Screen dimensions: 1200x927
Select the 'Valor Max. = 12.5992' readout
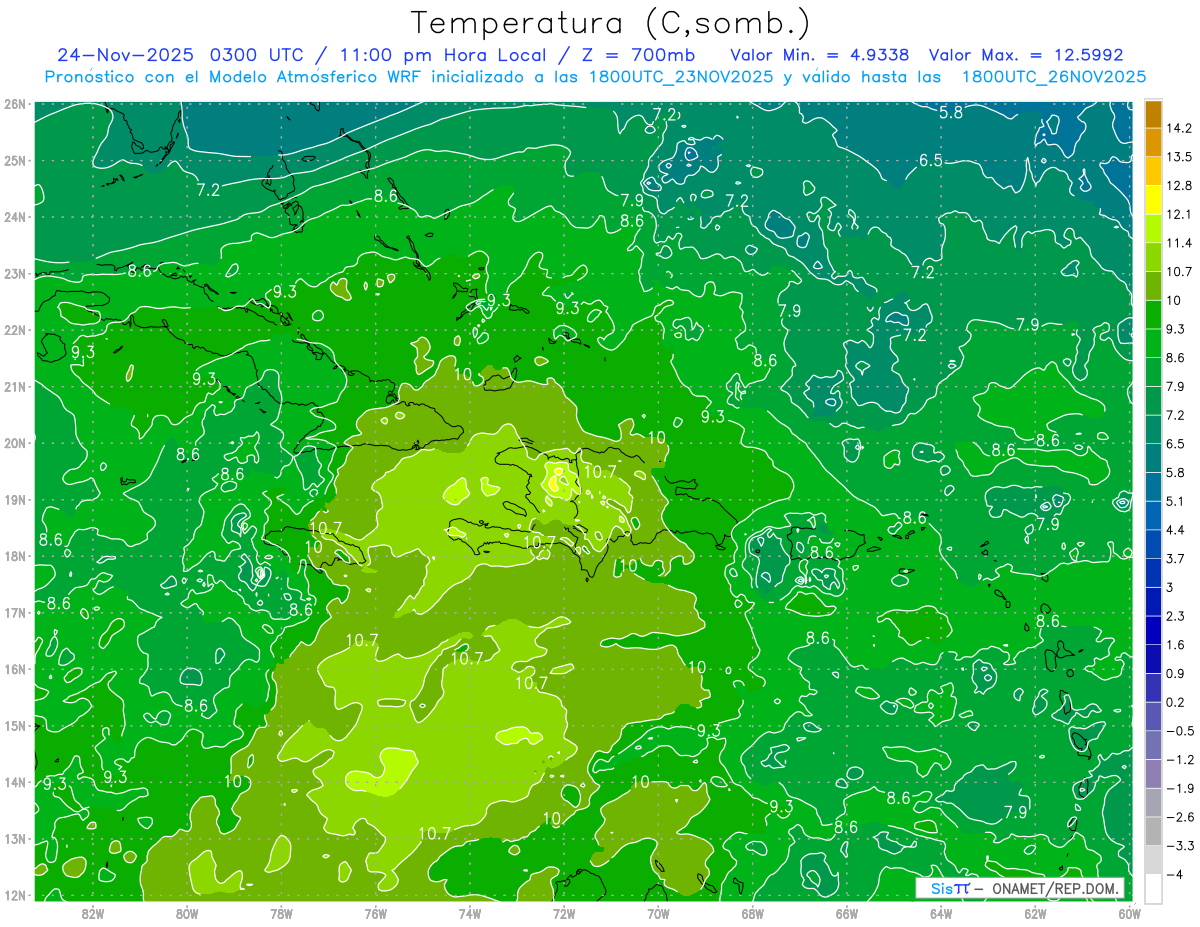[x=1026, y=55]
